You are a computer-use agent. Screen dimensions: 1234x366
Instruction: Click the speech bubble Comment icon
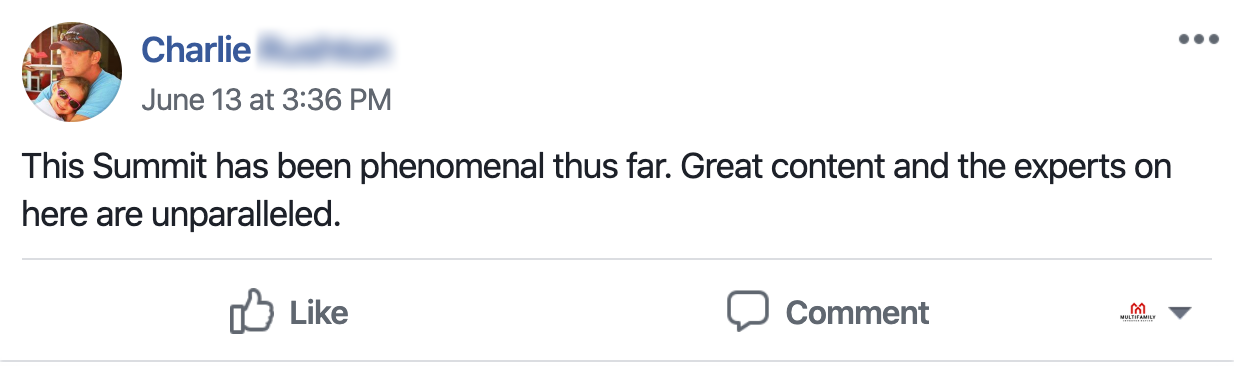pos(748,312)
